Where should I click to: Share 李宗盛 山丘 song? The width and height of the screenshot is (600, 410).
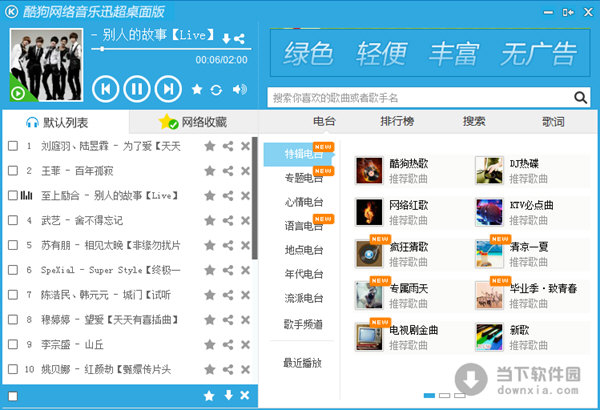228,345
